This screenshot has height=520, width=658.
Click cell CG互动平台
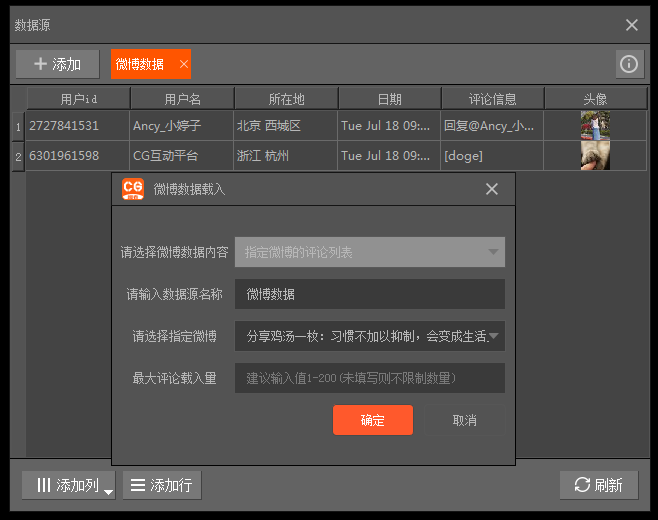tap(181, 156)
